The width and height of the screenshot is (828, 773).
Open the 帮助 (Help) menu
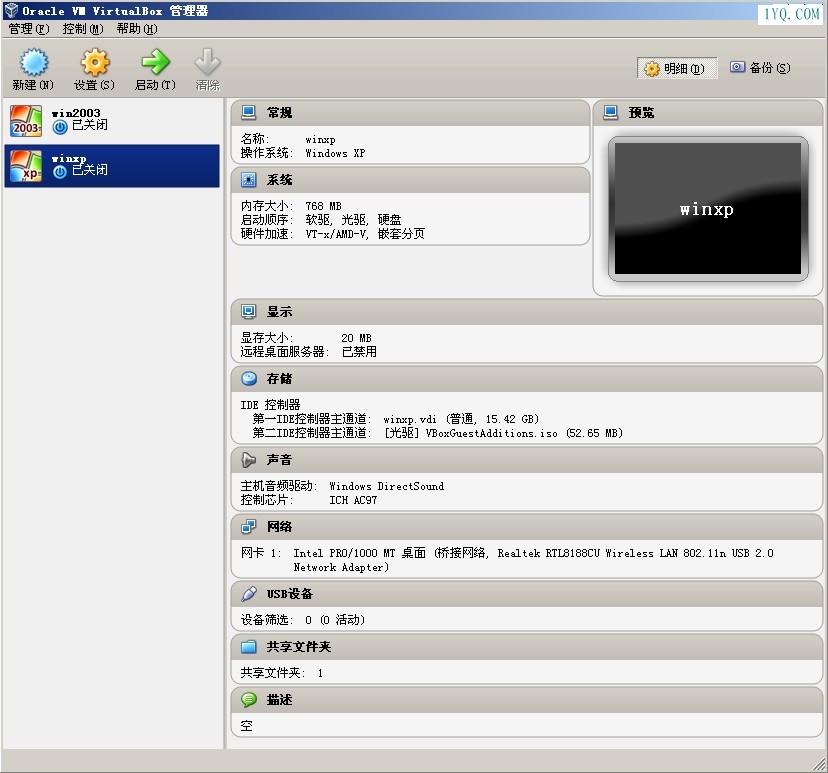pos(137,29)
